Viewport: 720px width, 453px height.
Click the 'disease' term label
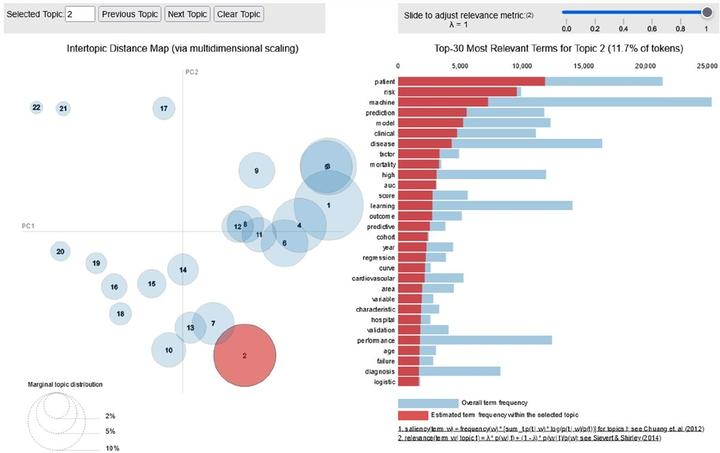coord(382,144)
